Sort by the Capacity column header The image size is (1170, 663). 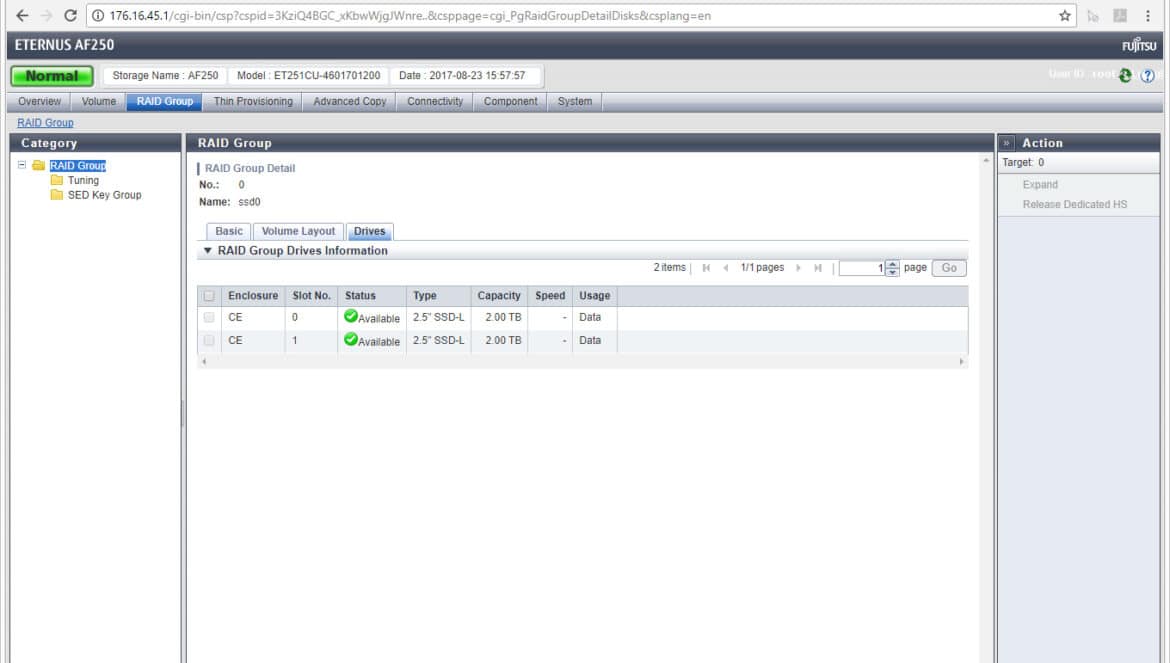tap(499, 296)
